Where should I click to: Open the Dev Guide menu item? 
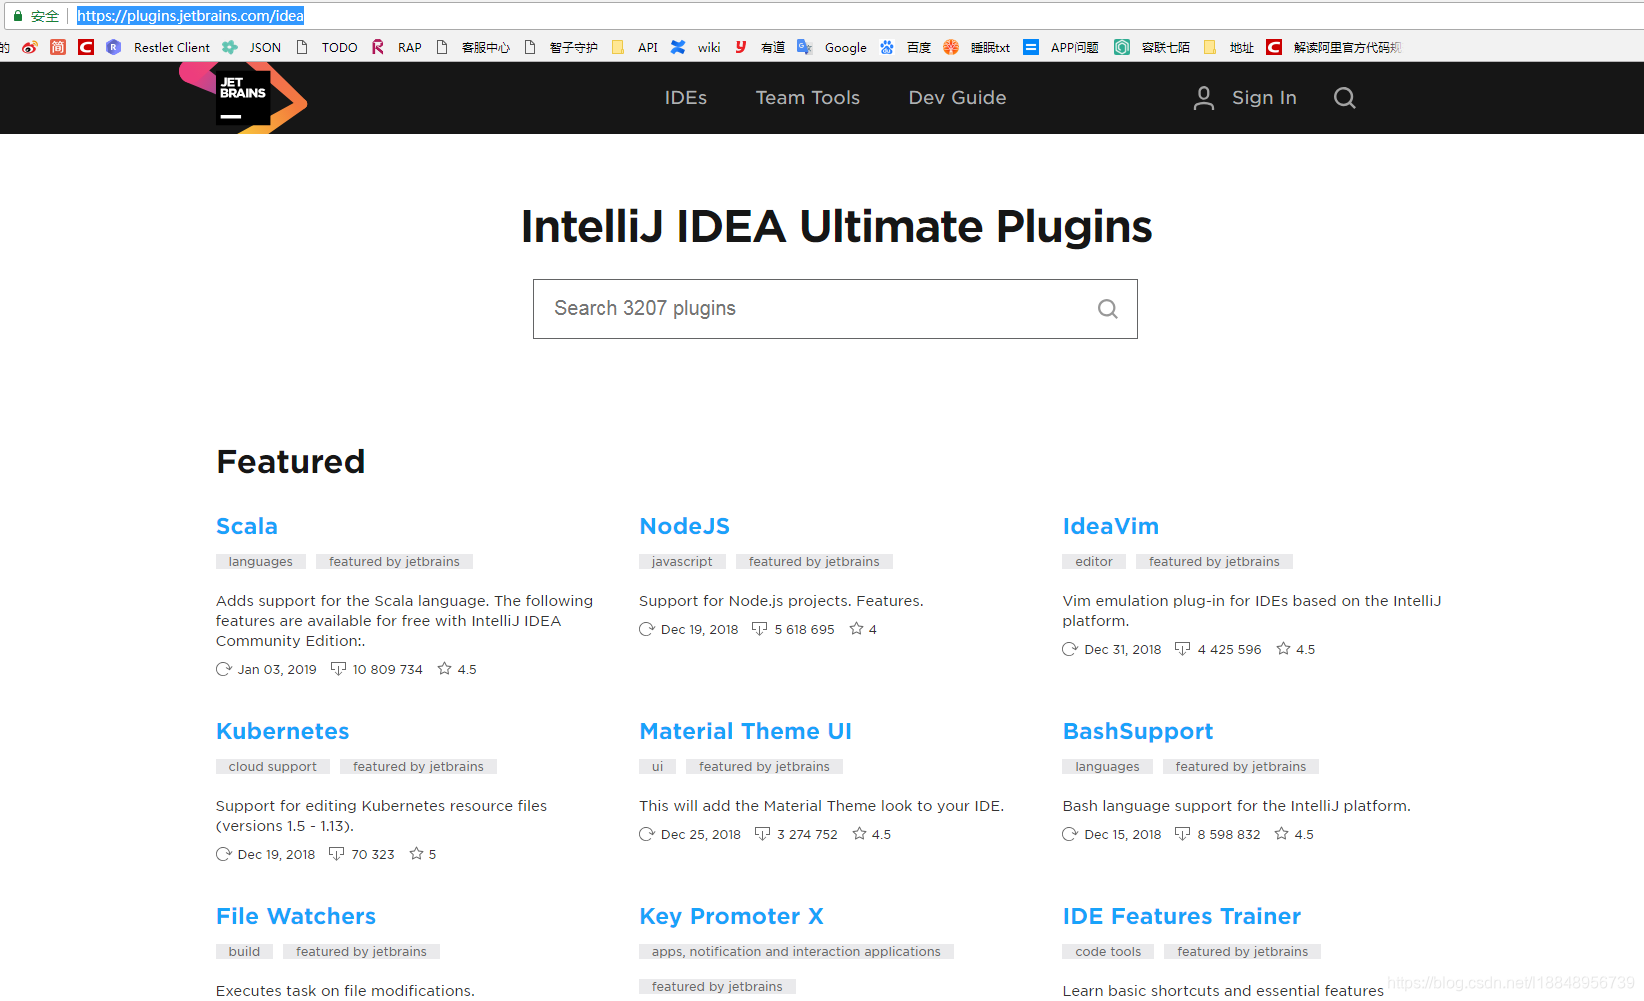957,98
